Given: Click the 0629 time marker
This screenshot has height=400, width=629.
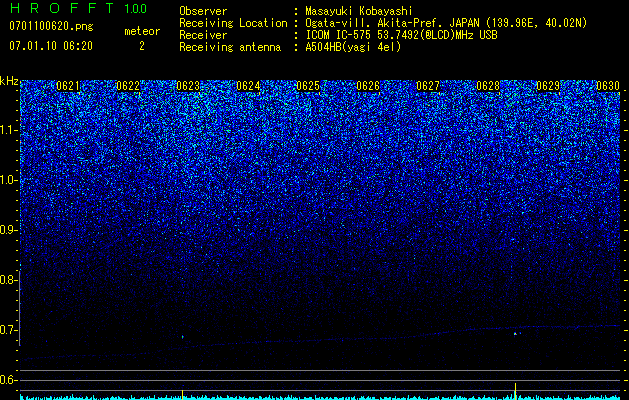Looking at the screenshot, I should click(548, 86).
